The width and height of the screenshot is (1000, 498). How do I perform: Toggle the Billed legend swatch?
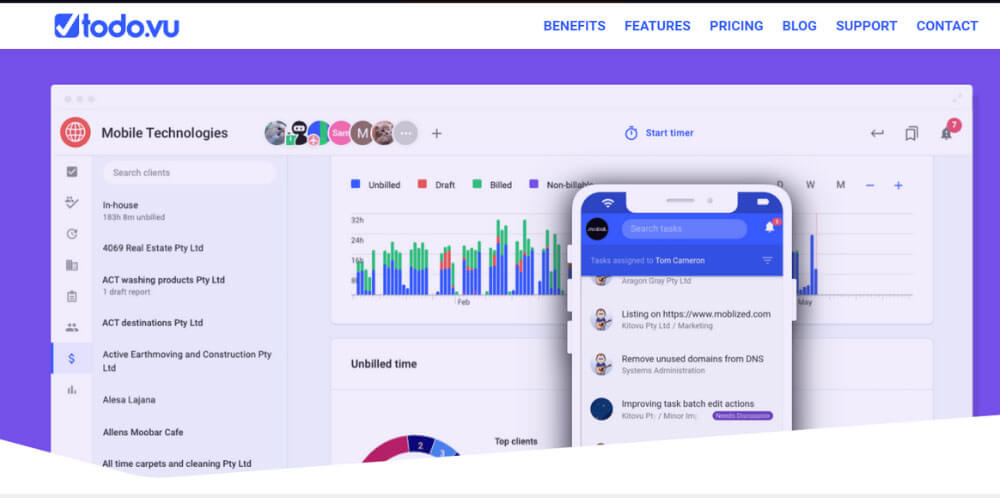pyautogui.click(x=477, y=184)
